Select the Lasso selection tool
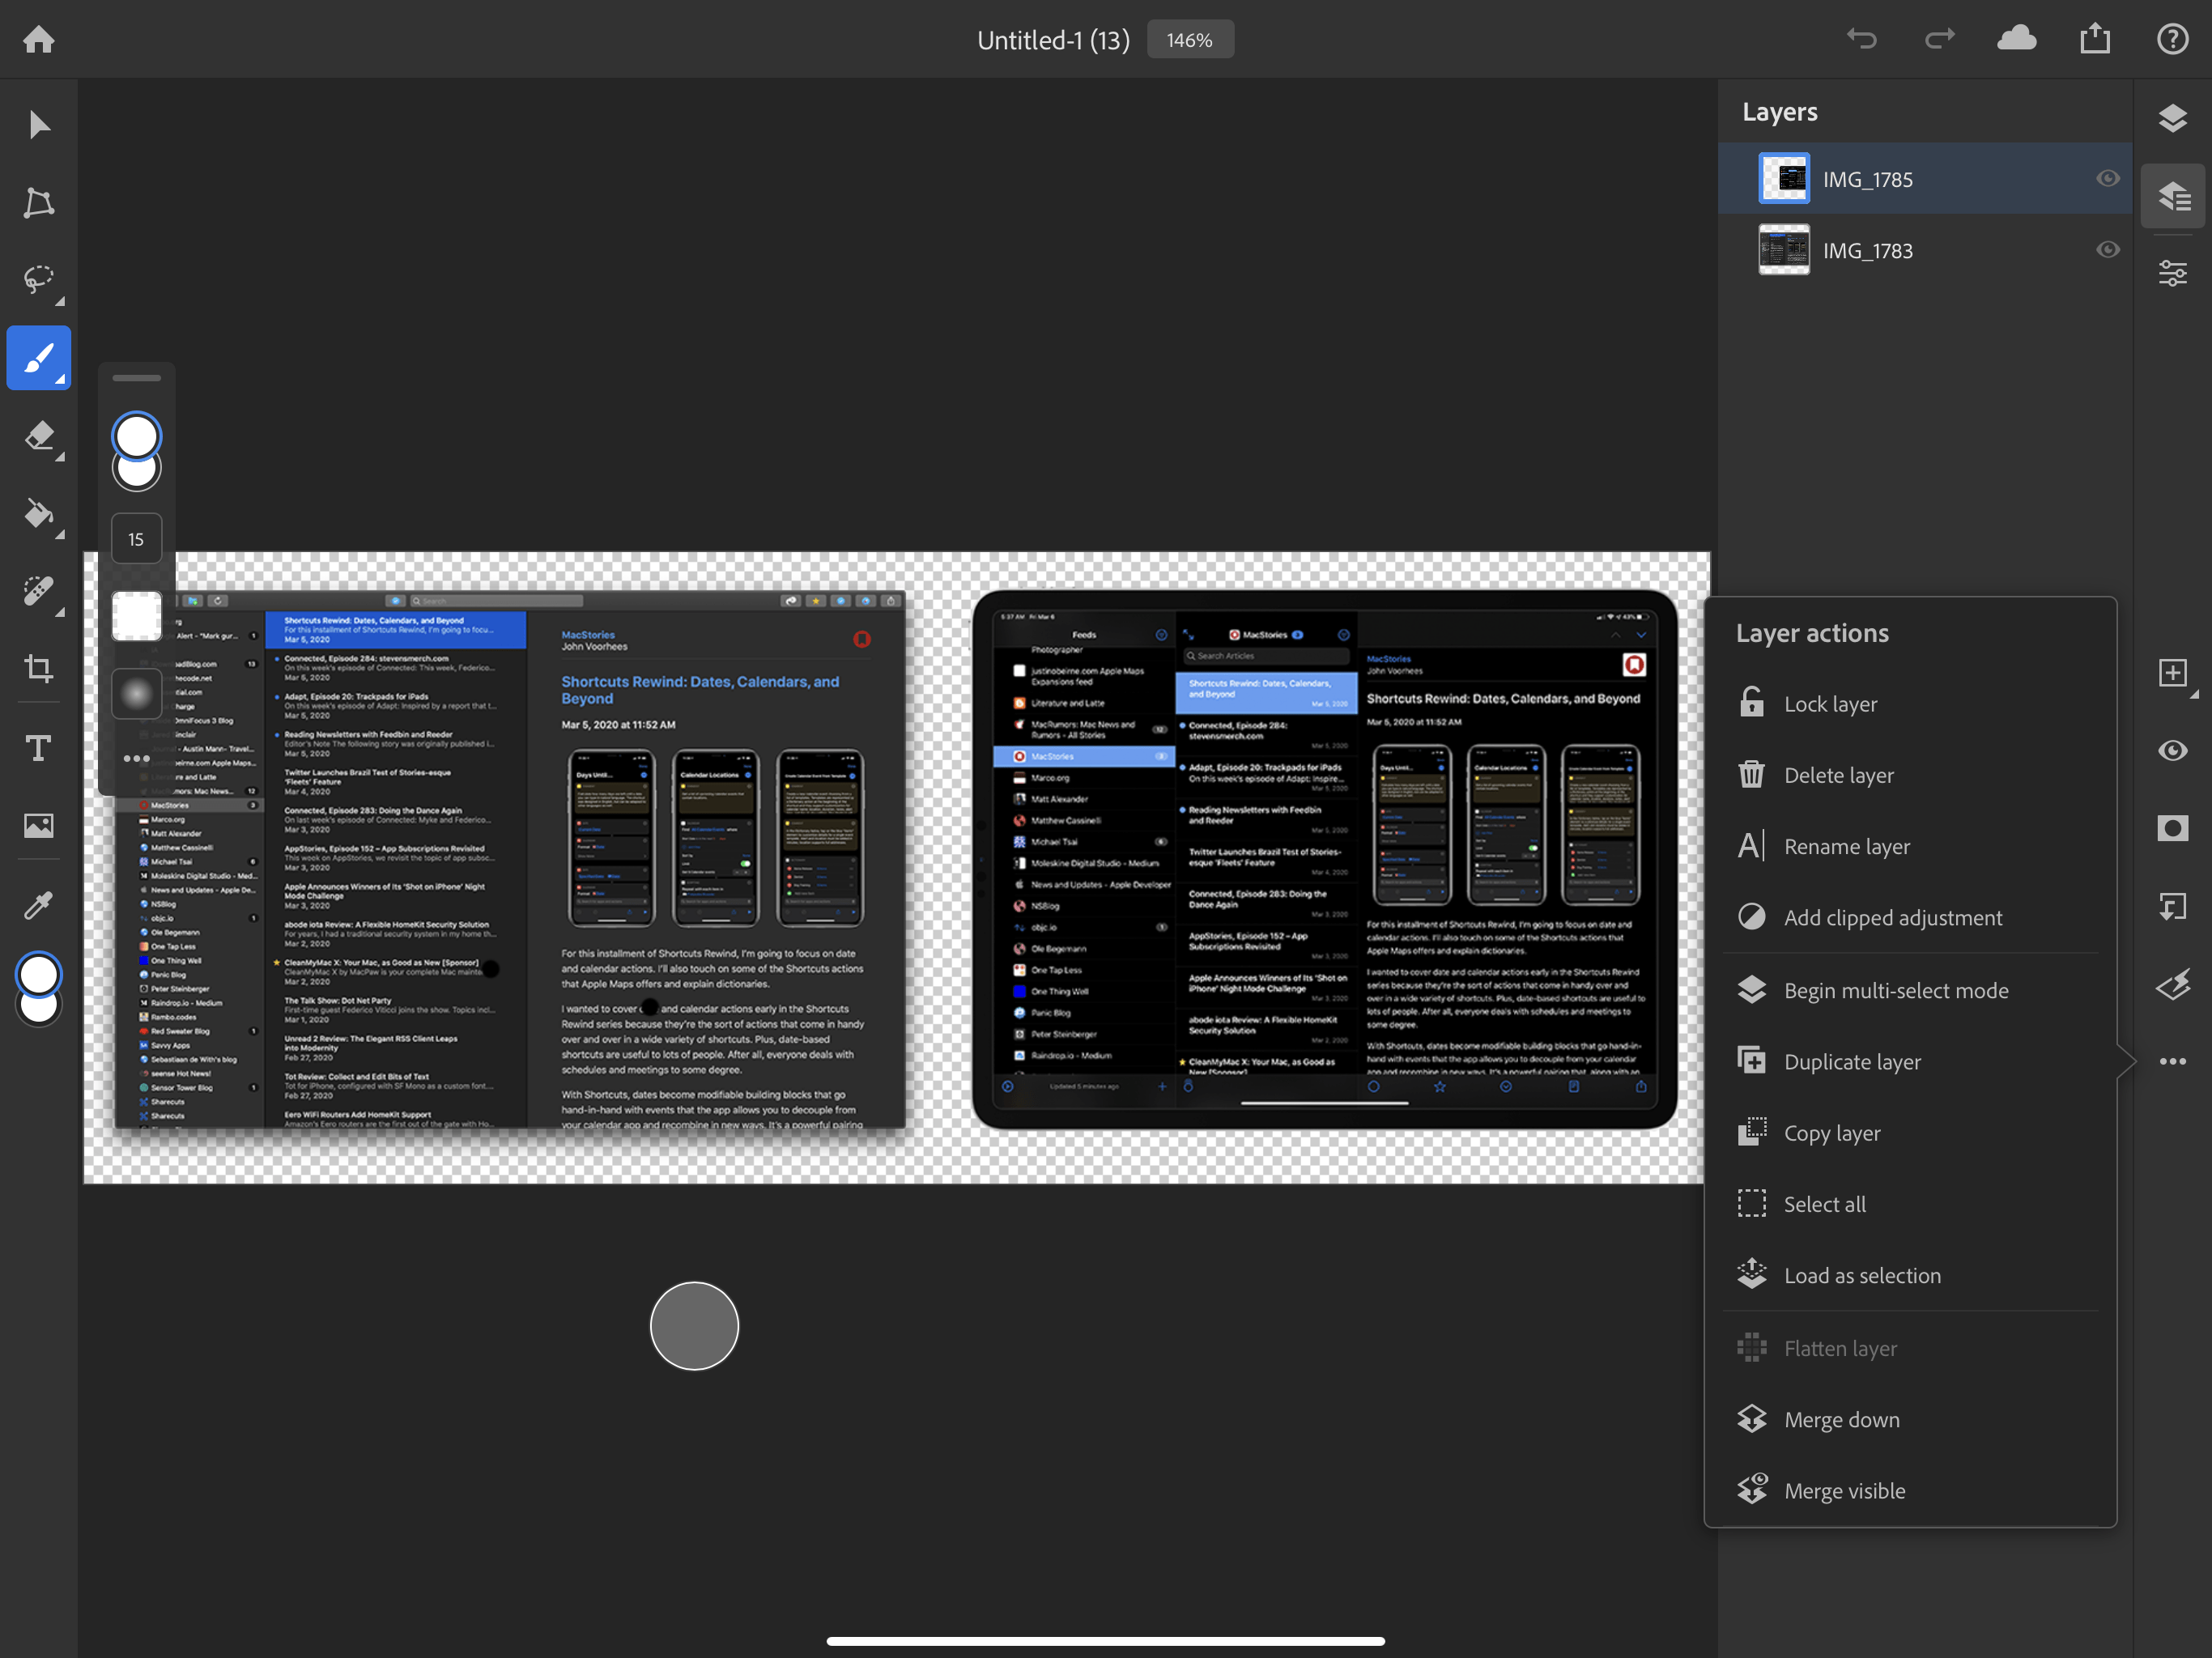This screenshot has width=2212, height=1658. (39, 280)
